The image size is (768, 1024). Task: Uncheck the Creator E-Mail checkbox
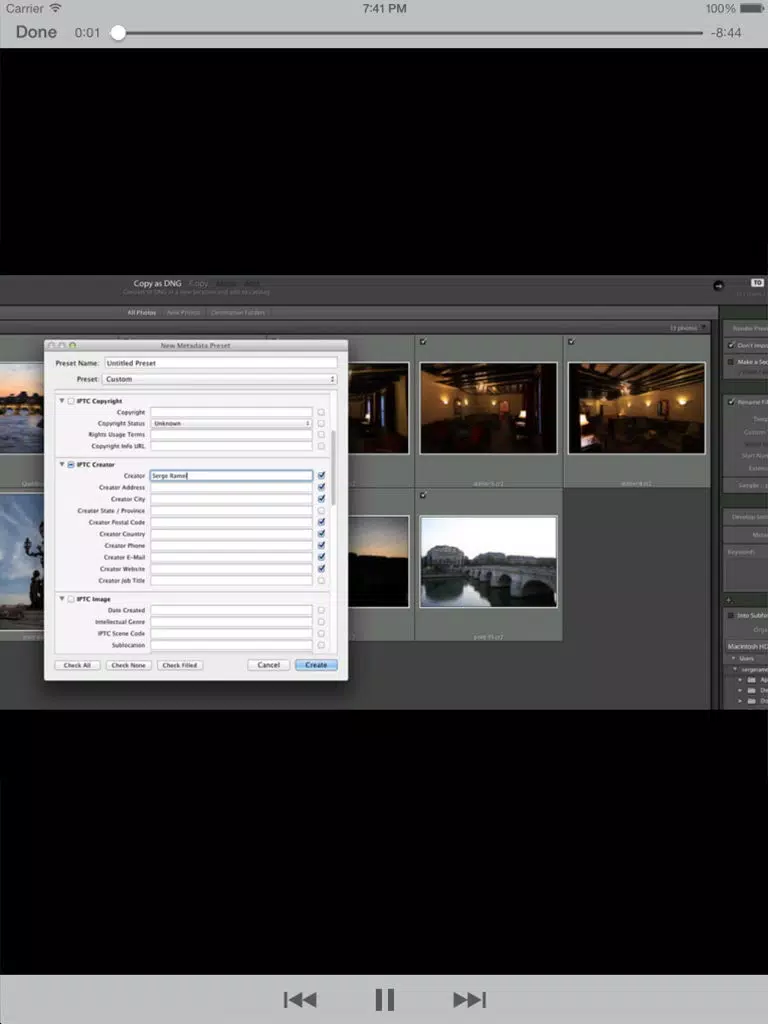click(x=321, y=557)
